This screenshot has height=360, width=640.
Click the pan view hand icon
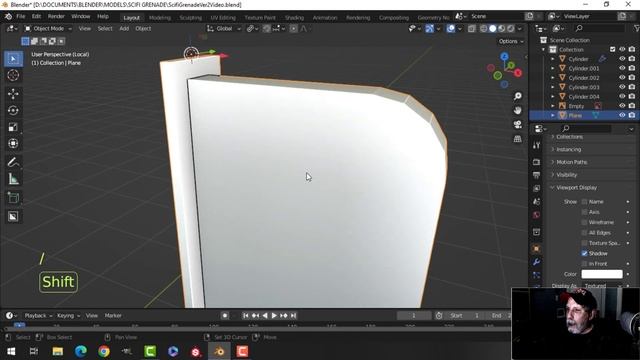518,111
